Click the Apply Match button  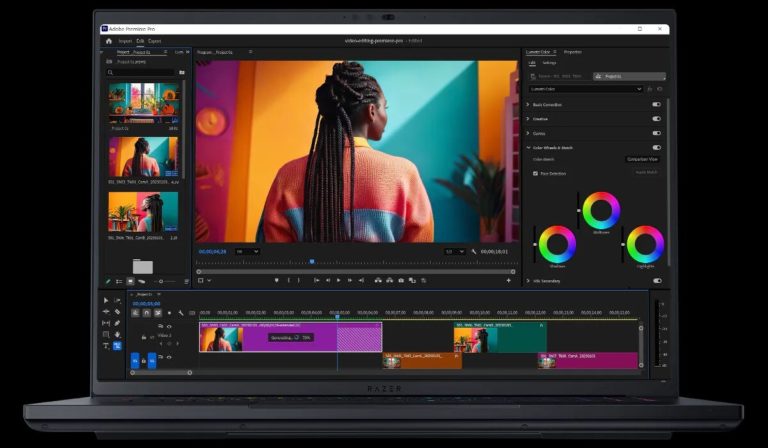646,172
